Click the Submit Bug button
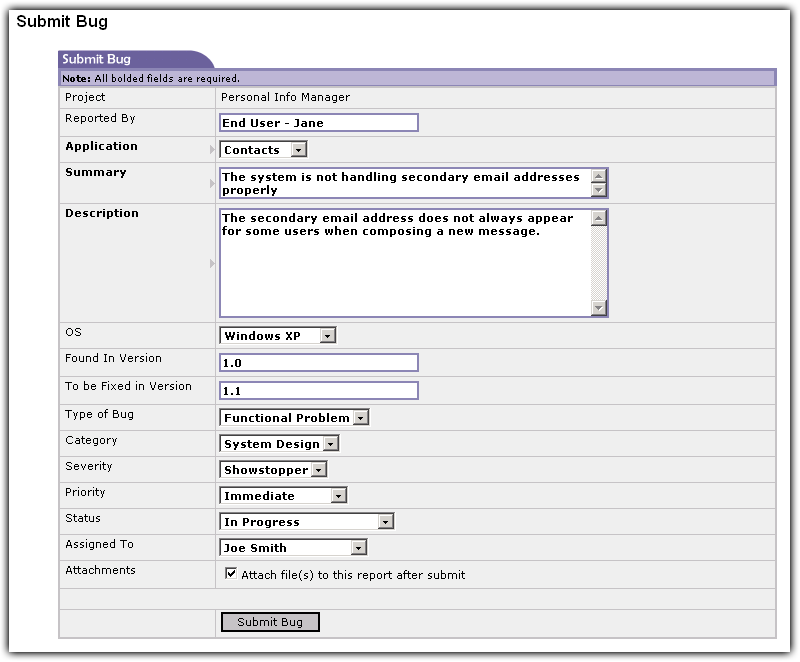 pos(270,622)
